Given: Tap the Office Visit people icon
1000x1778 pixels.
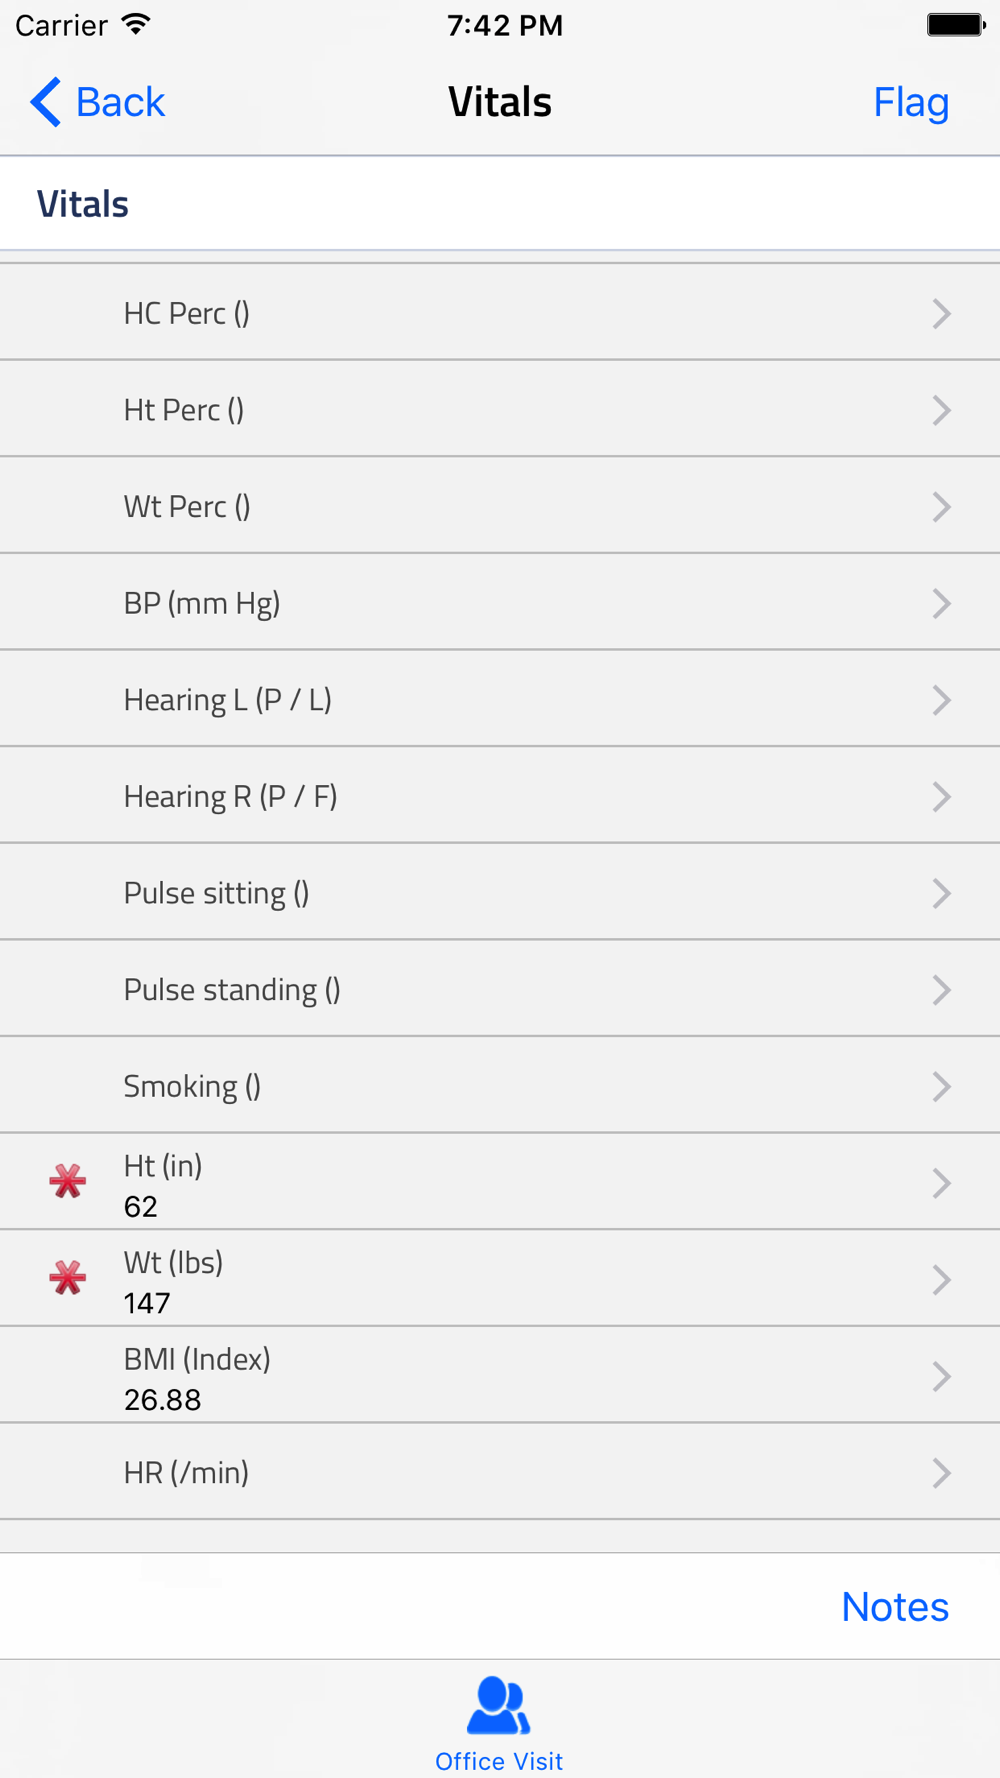Looking at the screenshot, I should (498, 1706).
